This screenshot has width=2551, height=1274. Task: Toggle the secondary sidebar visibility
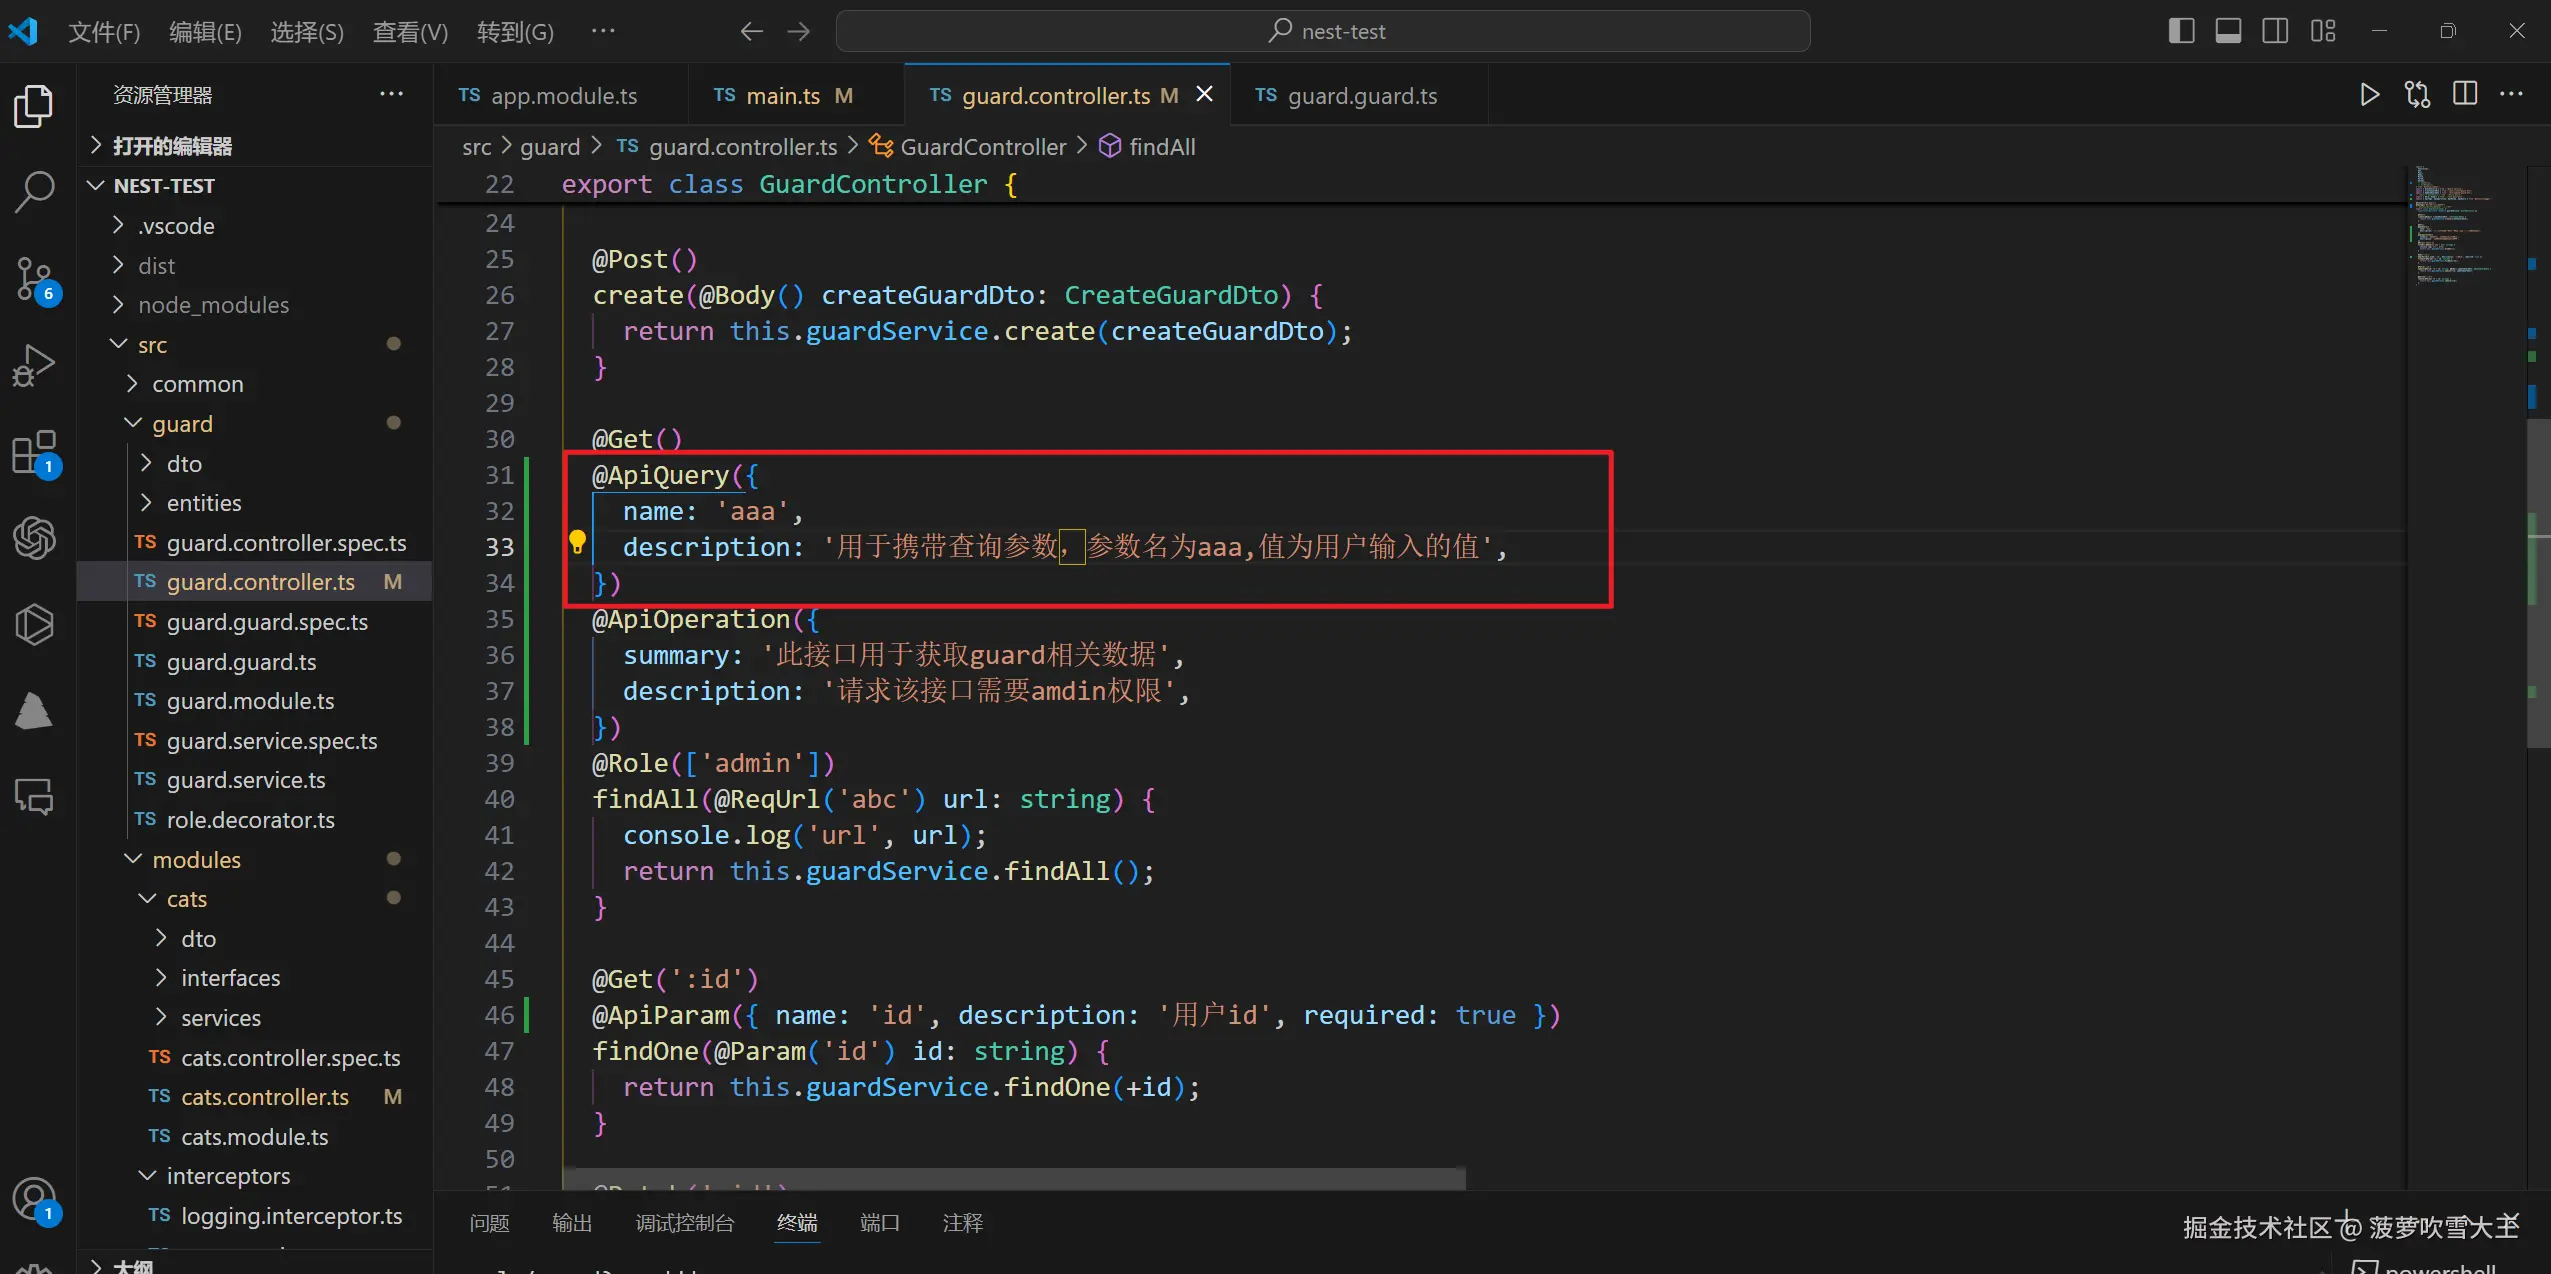[x=2275, y=31]
